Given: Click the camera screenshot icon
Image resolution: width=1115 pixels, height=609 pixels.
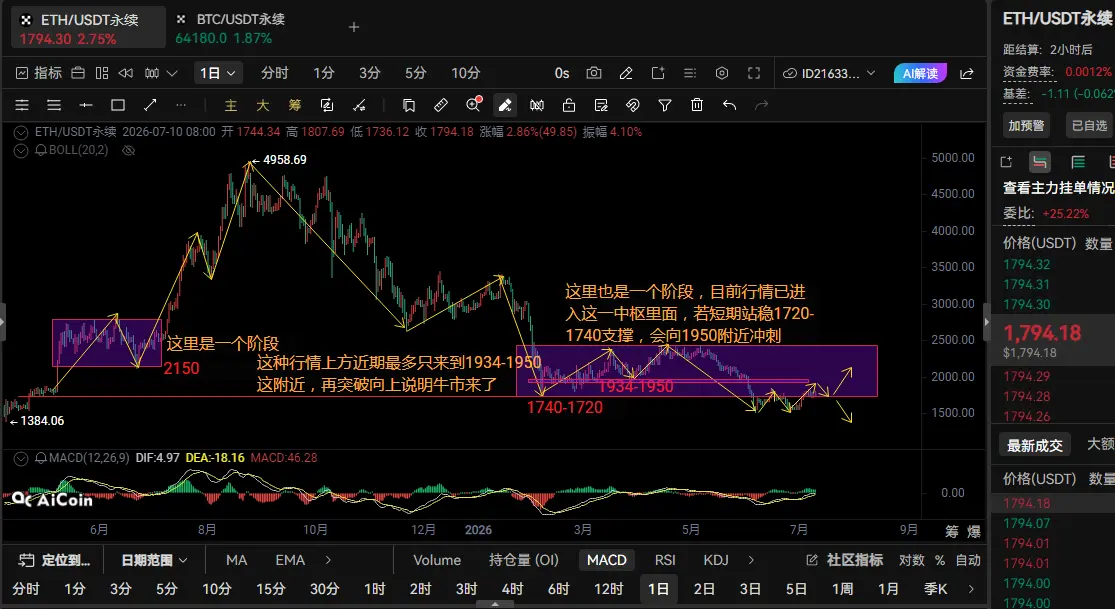Looking at the screenshot, I should [x=593, y=73].
